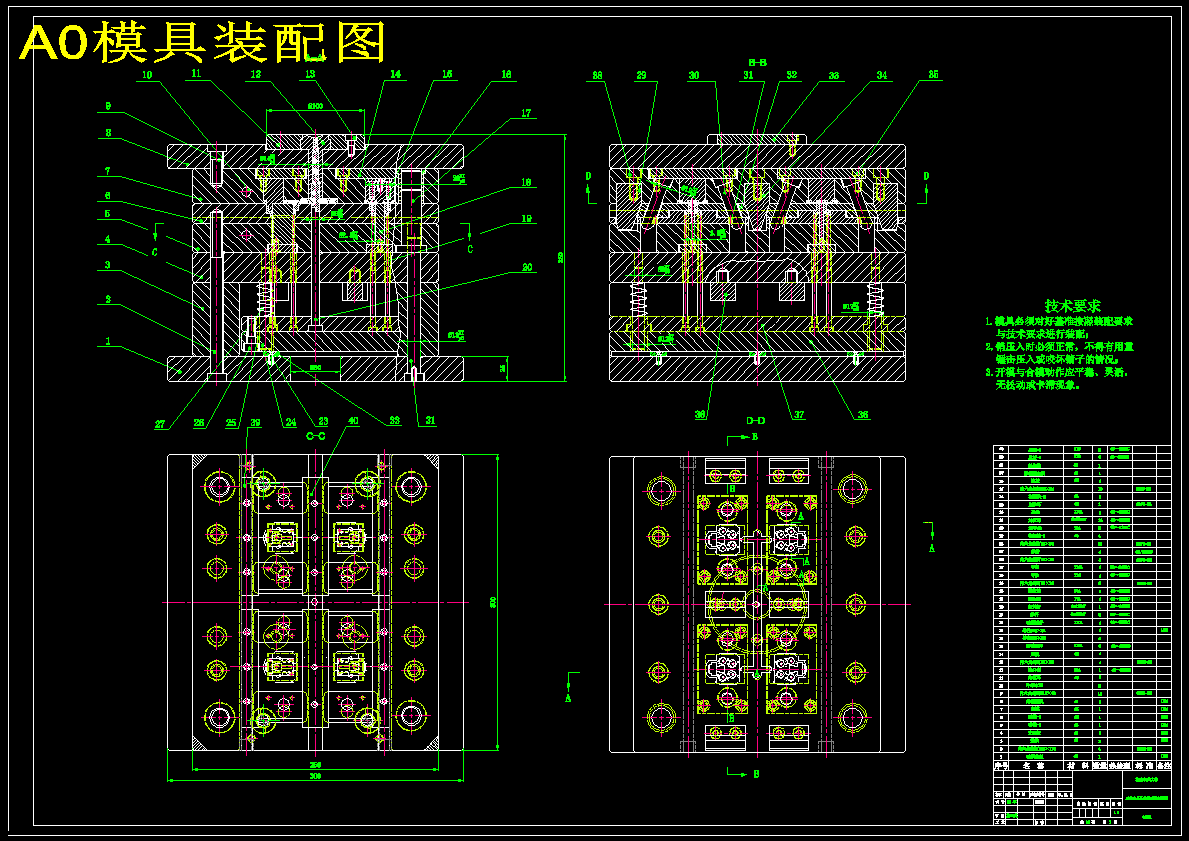The image size is (1189, 841).
Task: Click part callout number 37
Action: [799, 415]
